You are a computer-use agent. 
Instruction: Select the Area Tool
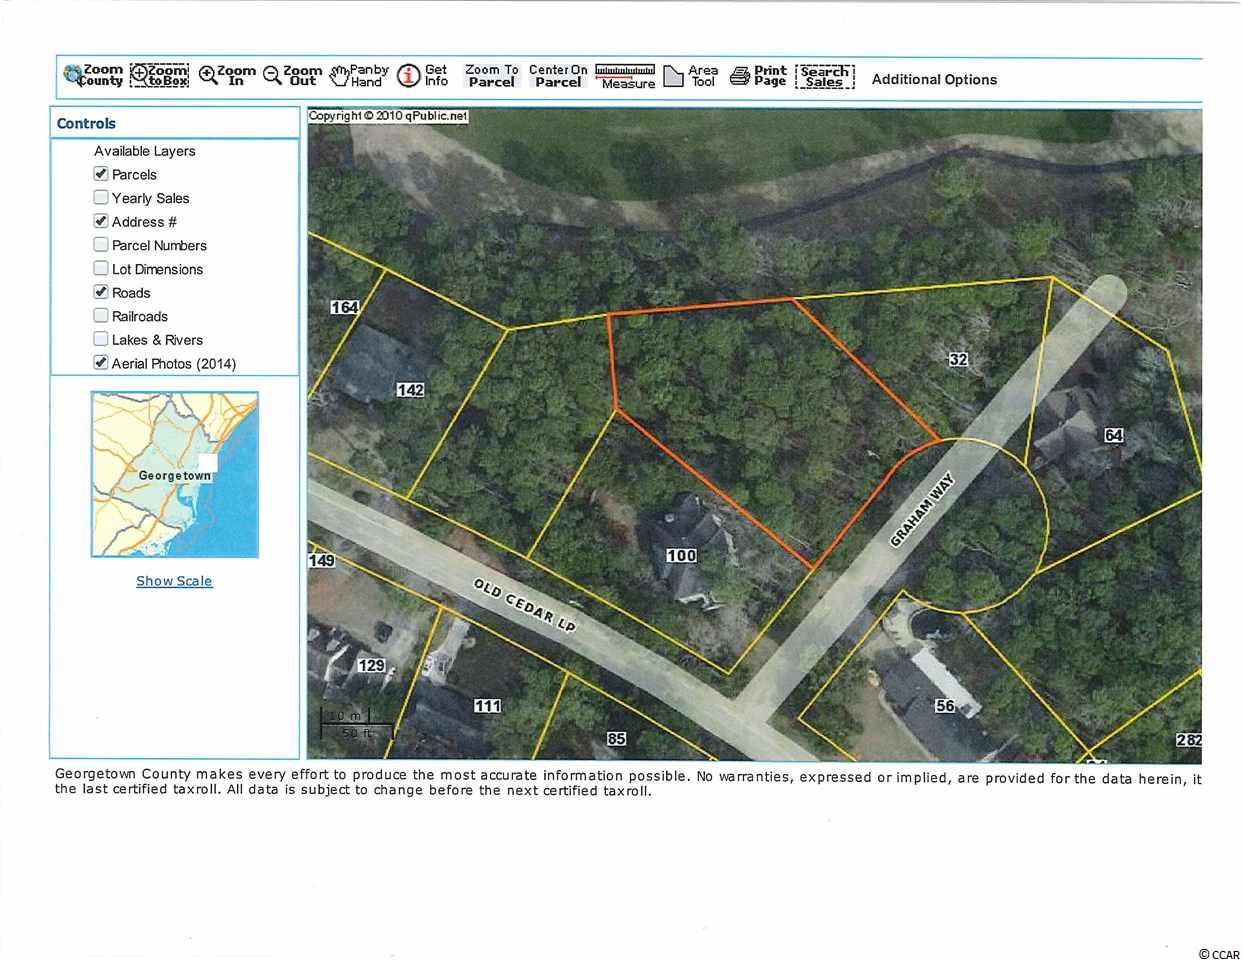point(690,76)
